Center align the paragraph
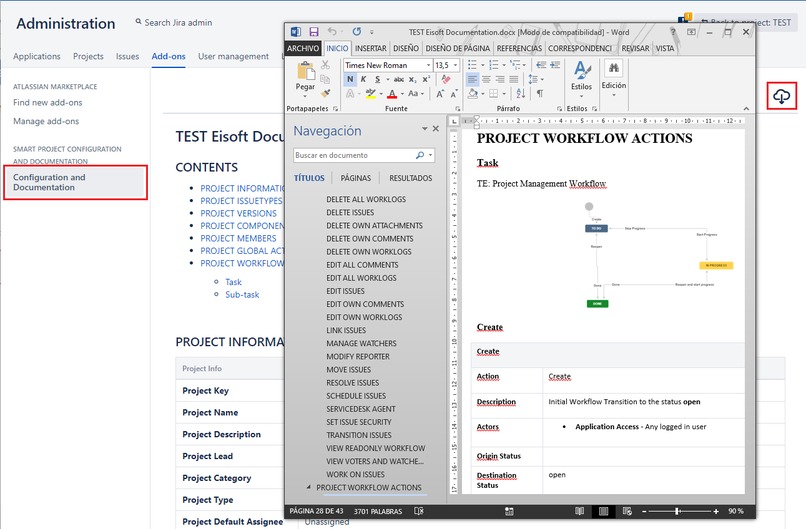This screenshot has height=529, width=806. point(486,79)
